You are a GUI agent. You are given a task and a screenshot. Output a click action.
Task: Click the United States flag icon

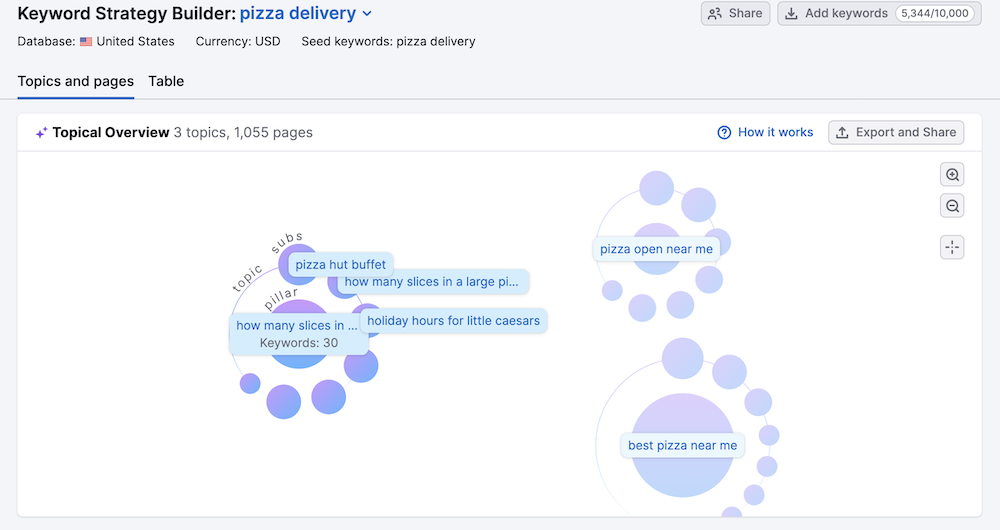pos(86,42)
